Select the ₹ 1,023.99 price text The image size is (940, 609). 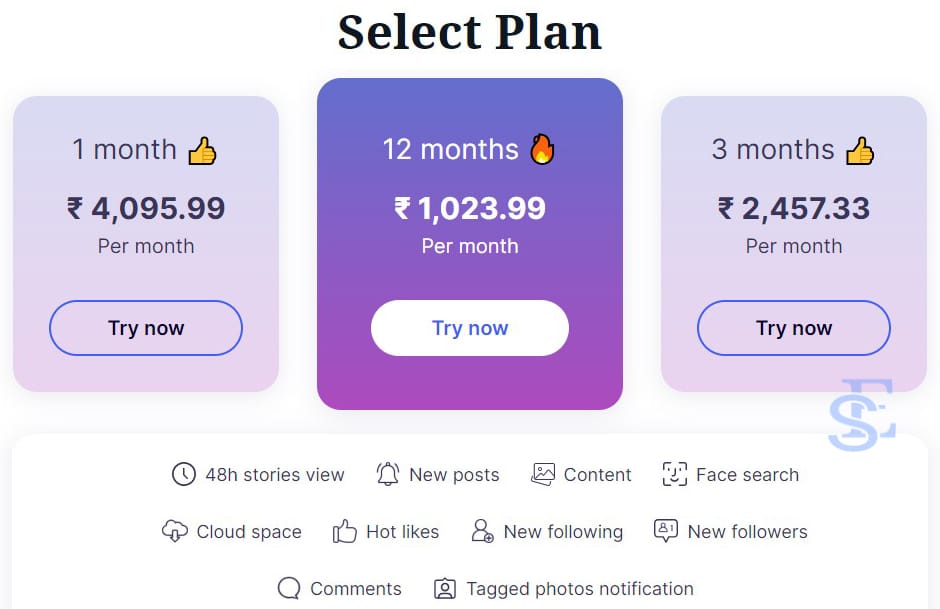coord(470,208)
